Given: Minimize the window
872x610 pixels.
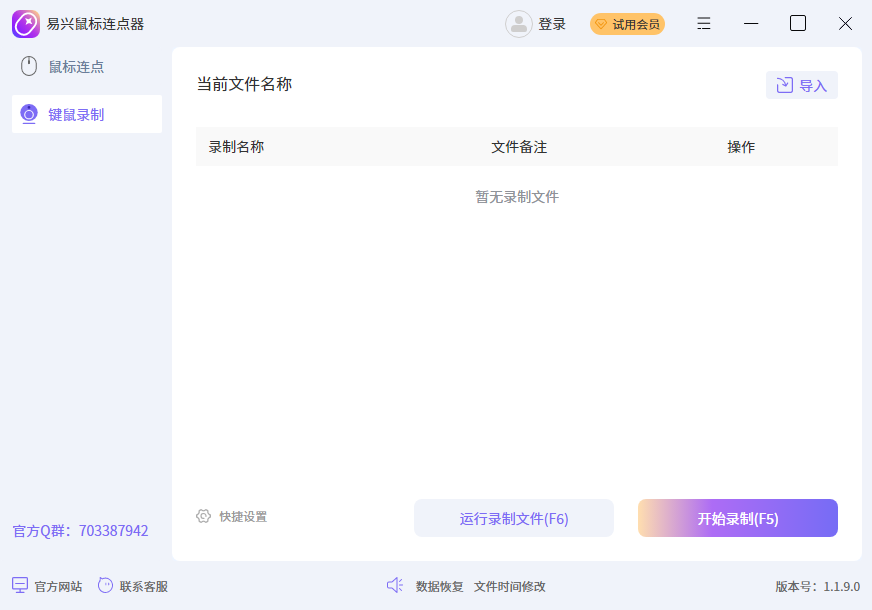Looking at the screenshot, I should click(751, 23).
